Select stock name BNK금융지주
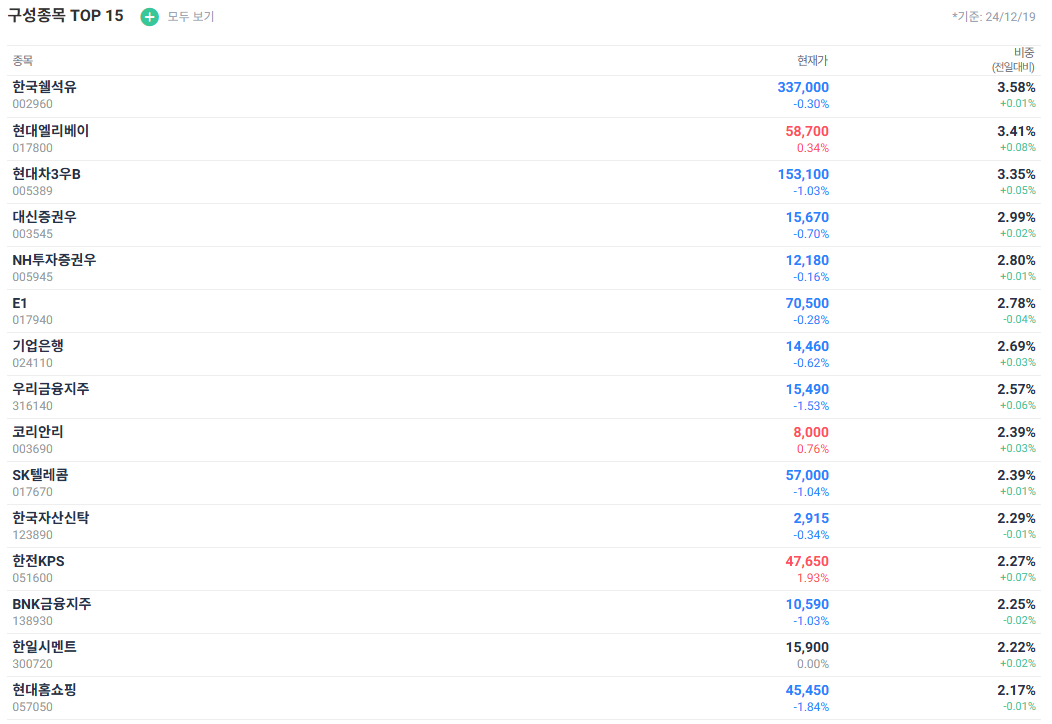The height and width of the screenshot is (724, 1052). point(52,604)
